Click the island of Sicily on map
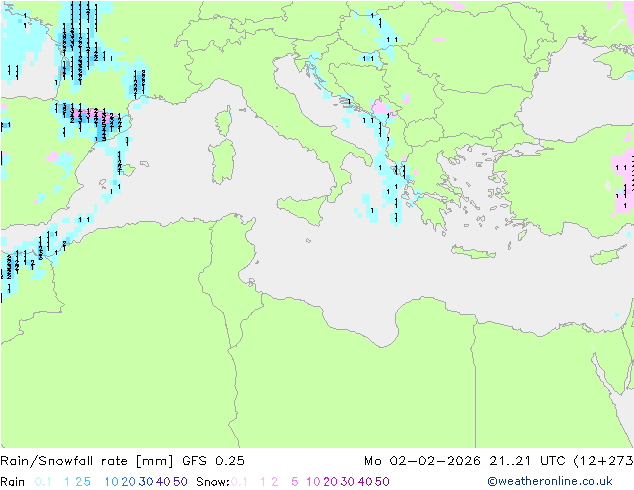Image resolution: width=634 pixels, height=490 pixels. pyautogui.click(x=305, y=208)
